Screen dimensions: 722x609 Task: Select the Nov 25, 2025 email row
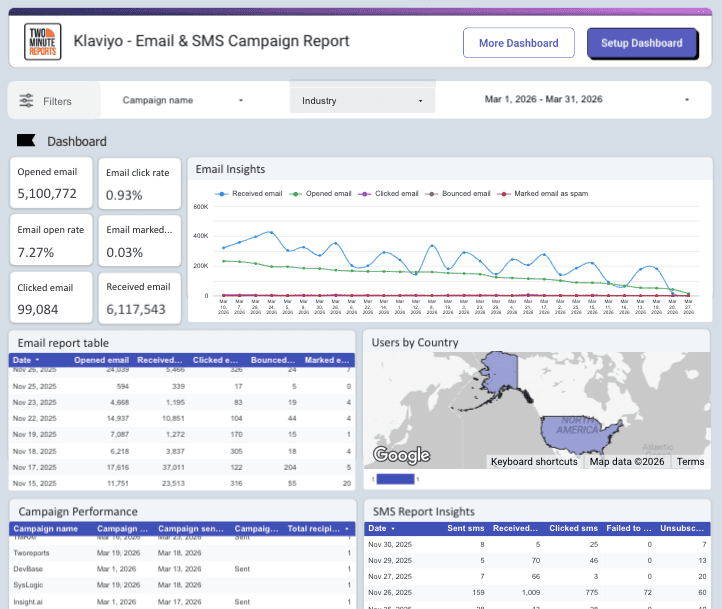click(x=182, y=386)
